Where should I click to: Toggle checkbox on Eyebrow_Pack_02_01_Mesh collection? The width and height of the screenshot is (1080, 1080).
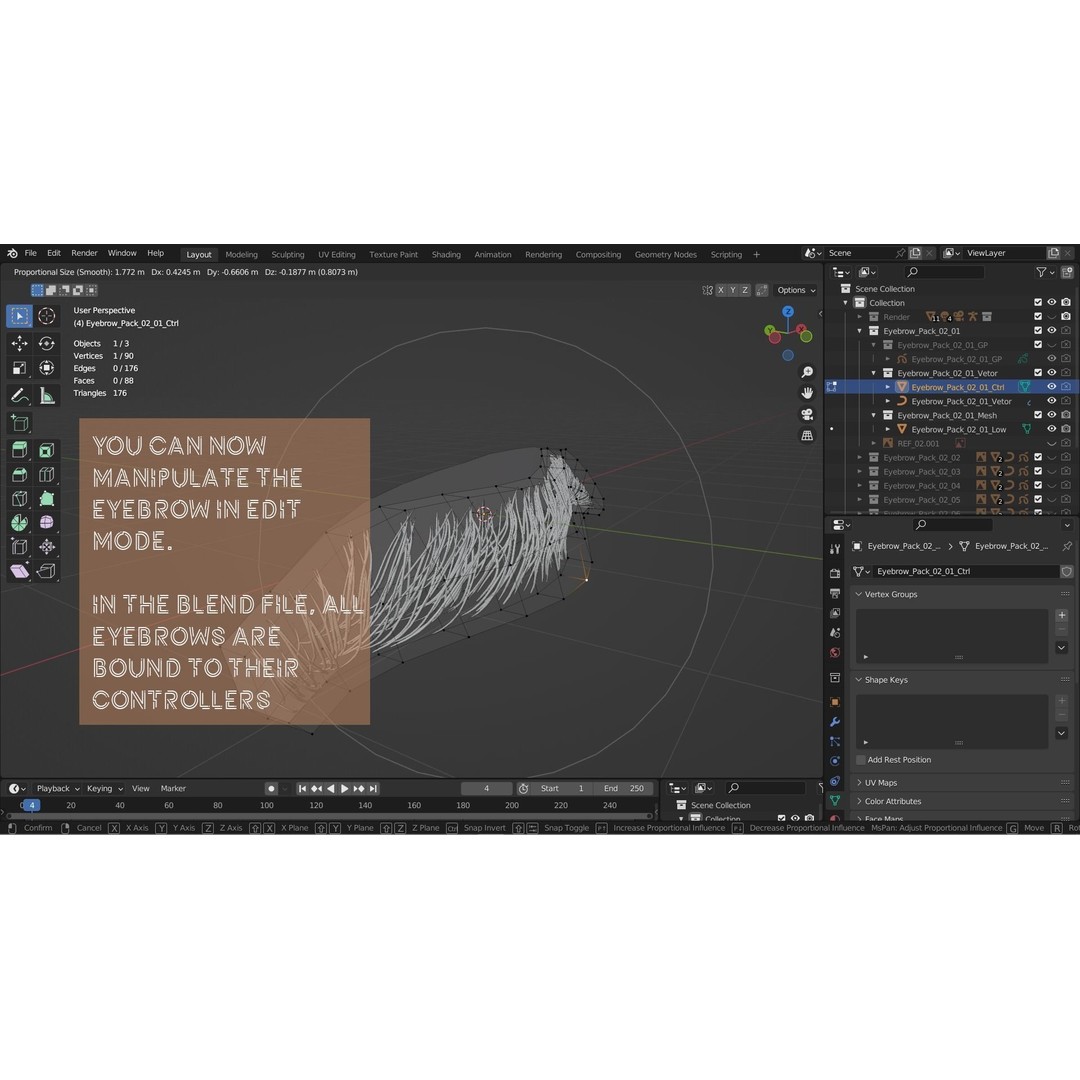pyautogui.click(x=1038, y=415)
